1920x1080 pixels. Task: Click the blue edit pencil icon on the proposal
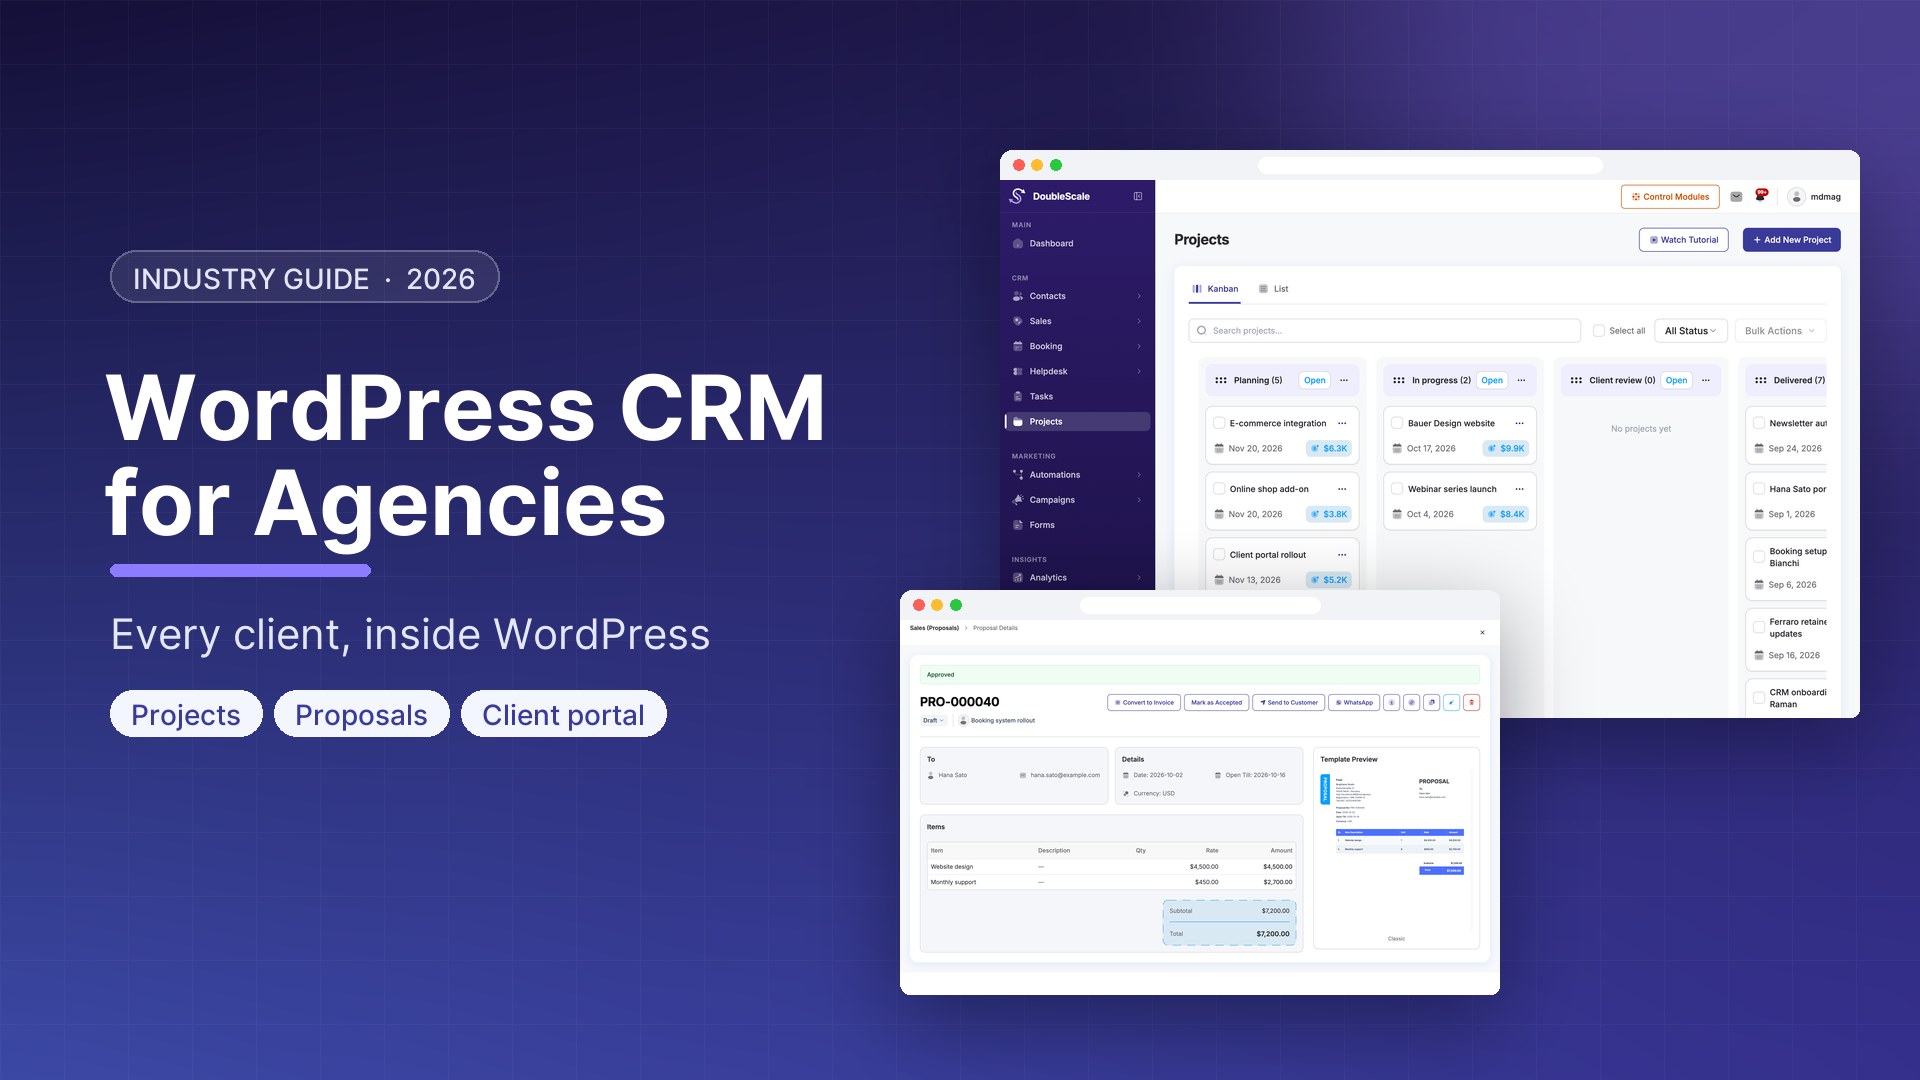click(x=1451, y=703)
